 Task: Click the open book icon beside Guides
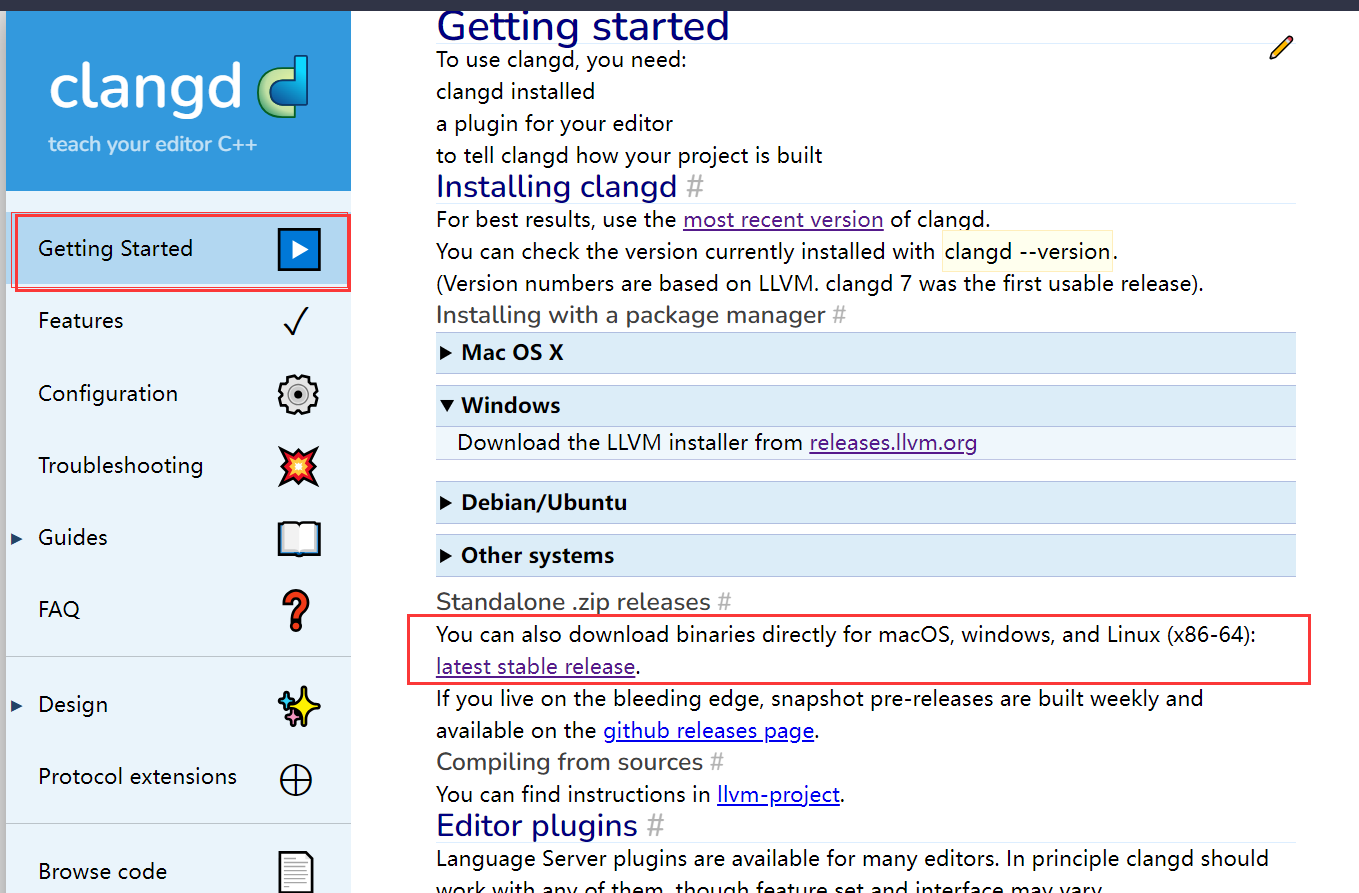point(298,538)
